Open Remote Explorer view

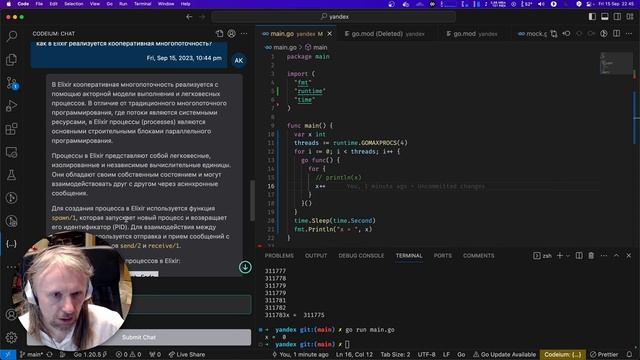(x=11, y=152)
